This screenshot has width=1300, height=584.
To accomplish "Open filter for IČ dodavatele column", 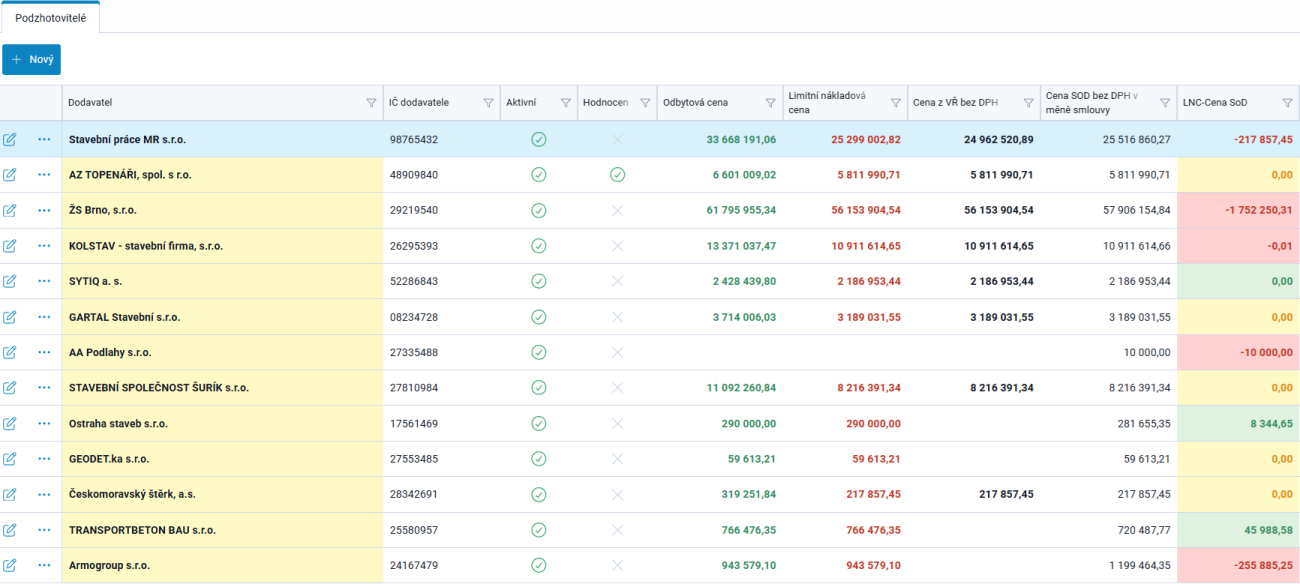I will pyautogui.click(x=488, y=103).
